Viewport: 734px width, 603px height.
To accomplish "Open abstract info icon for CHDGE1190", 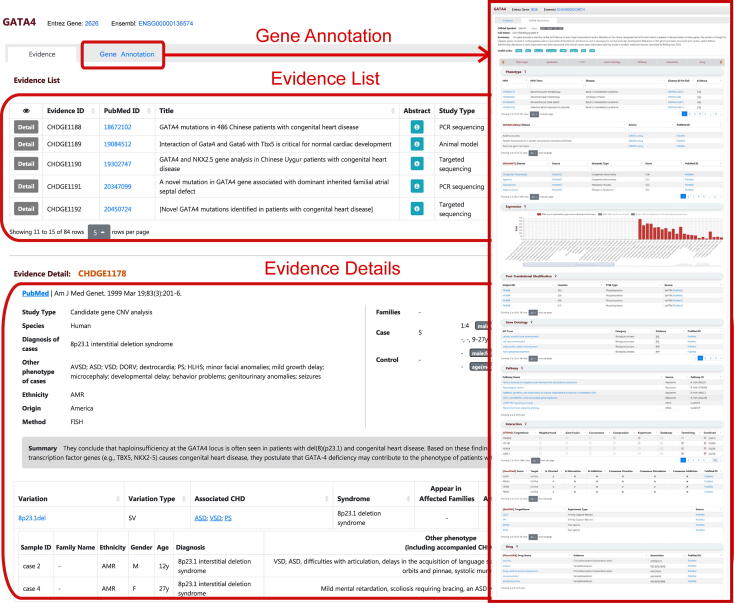I will pos(417,163).
